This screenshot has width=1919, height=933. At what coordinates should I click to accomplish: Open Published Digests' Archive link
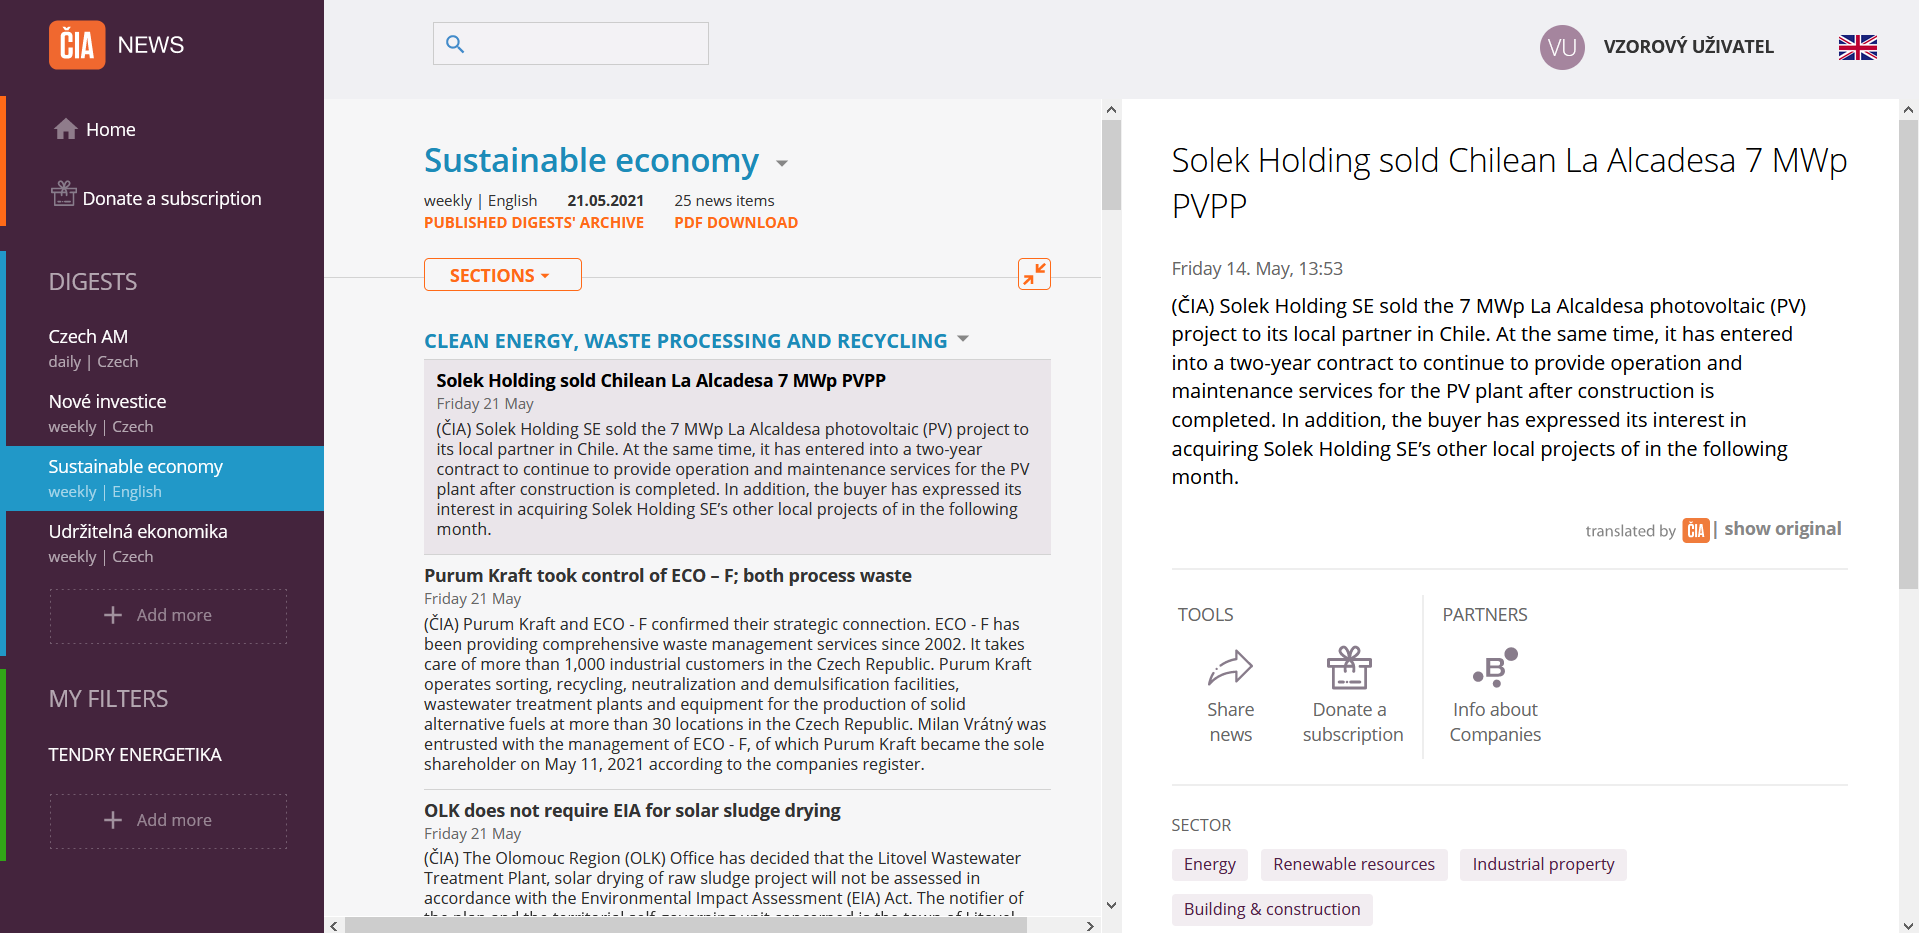[534, 223]
